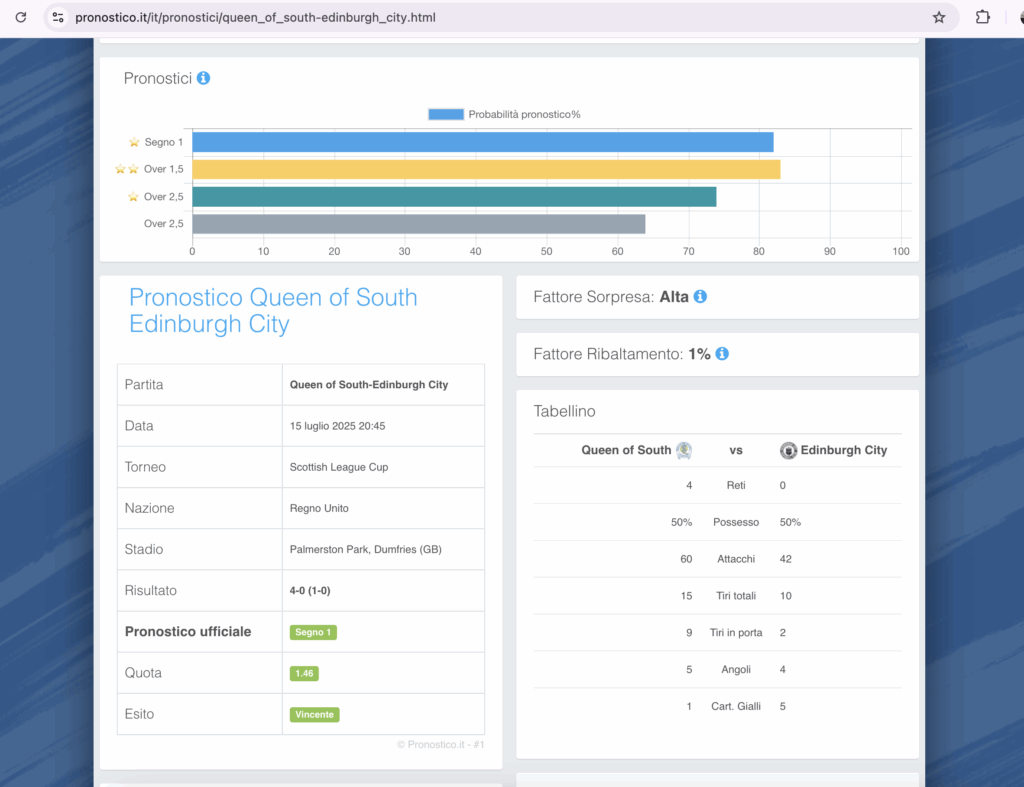The width and height of the screenshot is (1024, 787).
Task: Click the Partita row label
Action: tap(144, 385)
